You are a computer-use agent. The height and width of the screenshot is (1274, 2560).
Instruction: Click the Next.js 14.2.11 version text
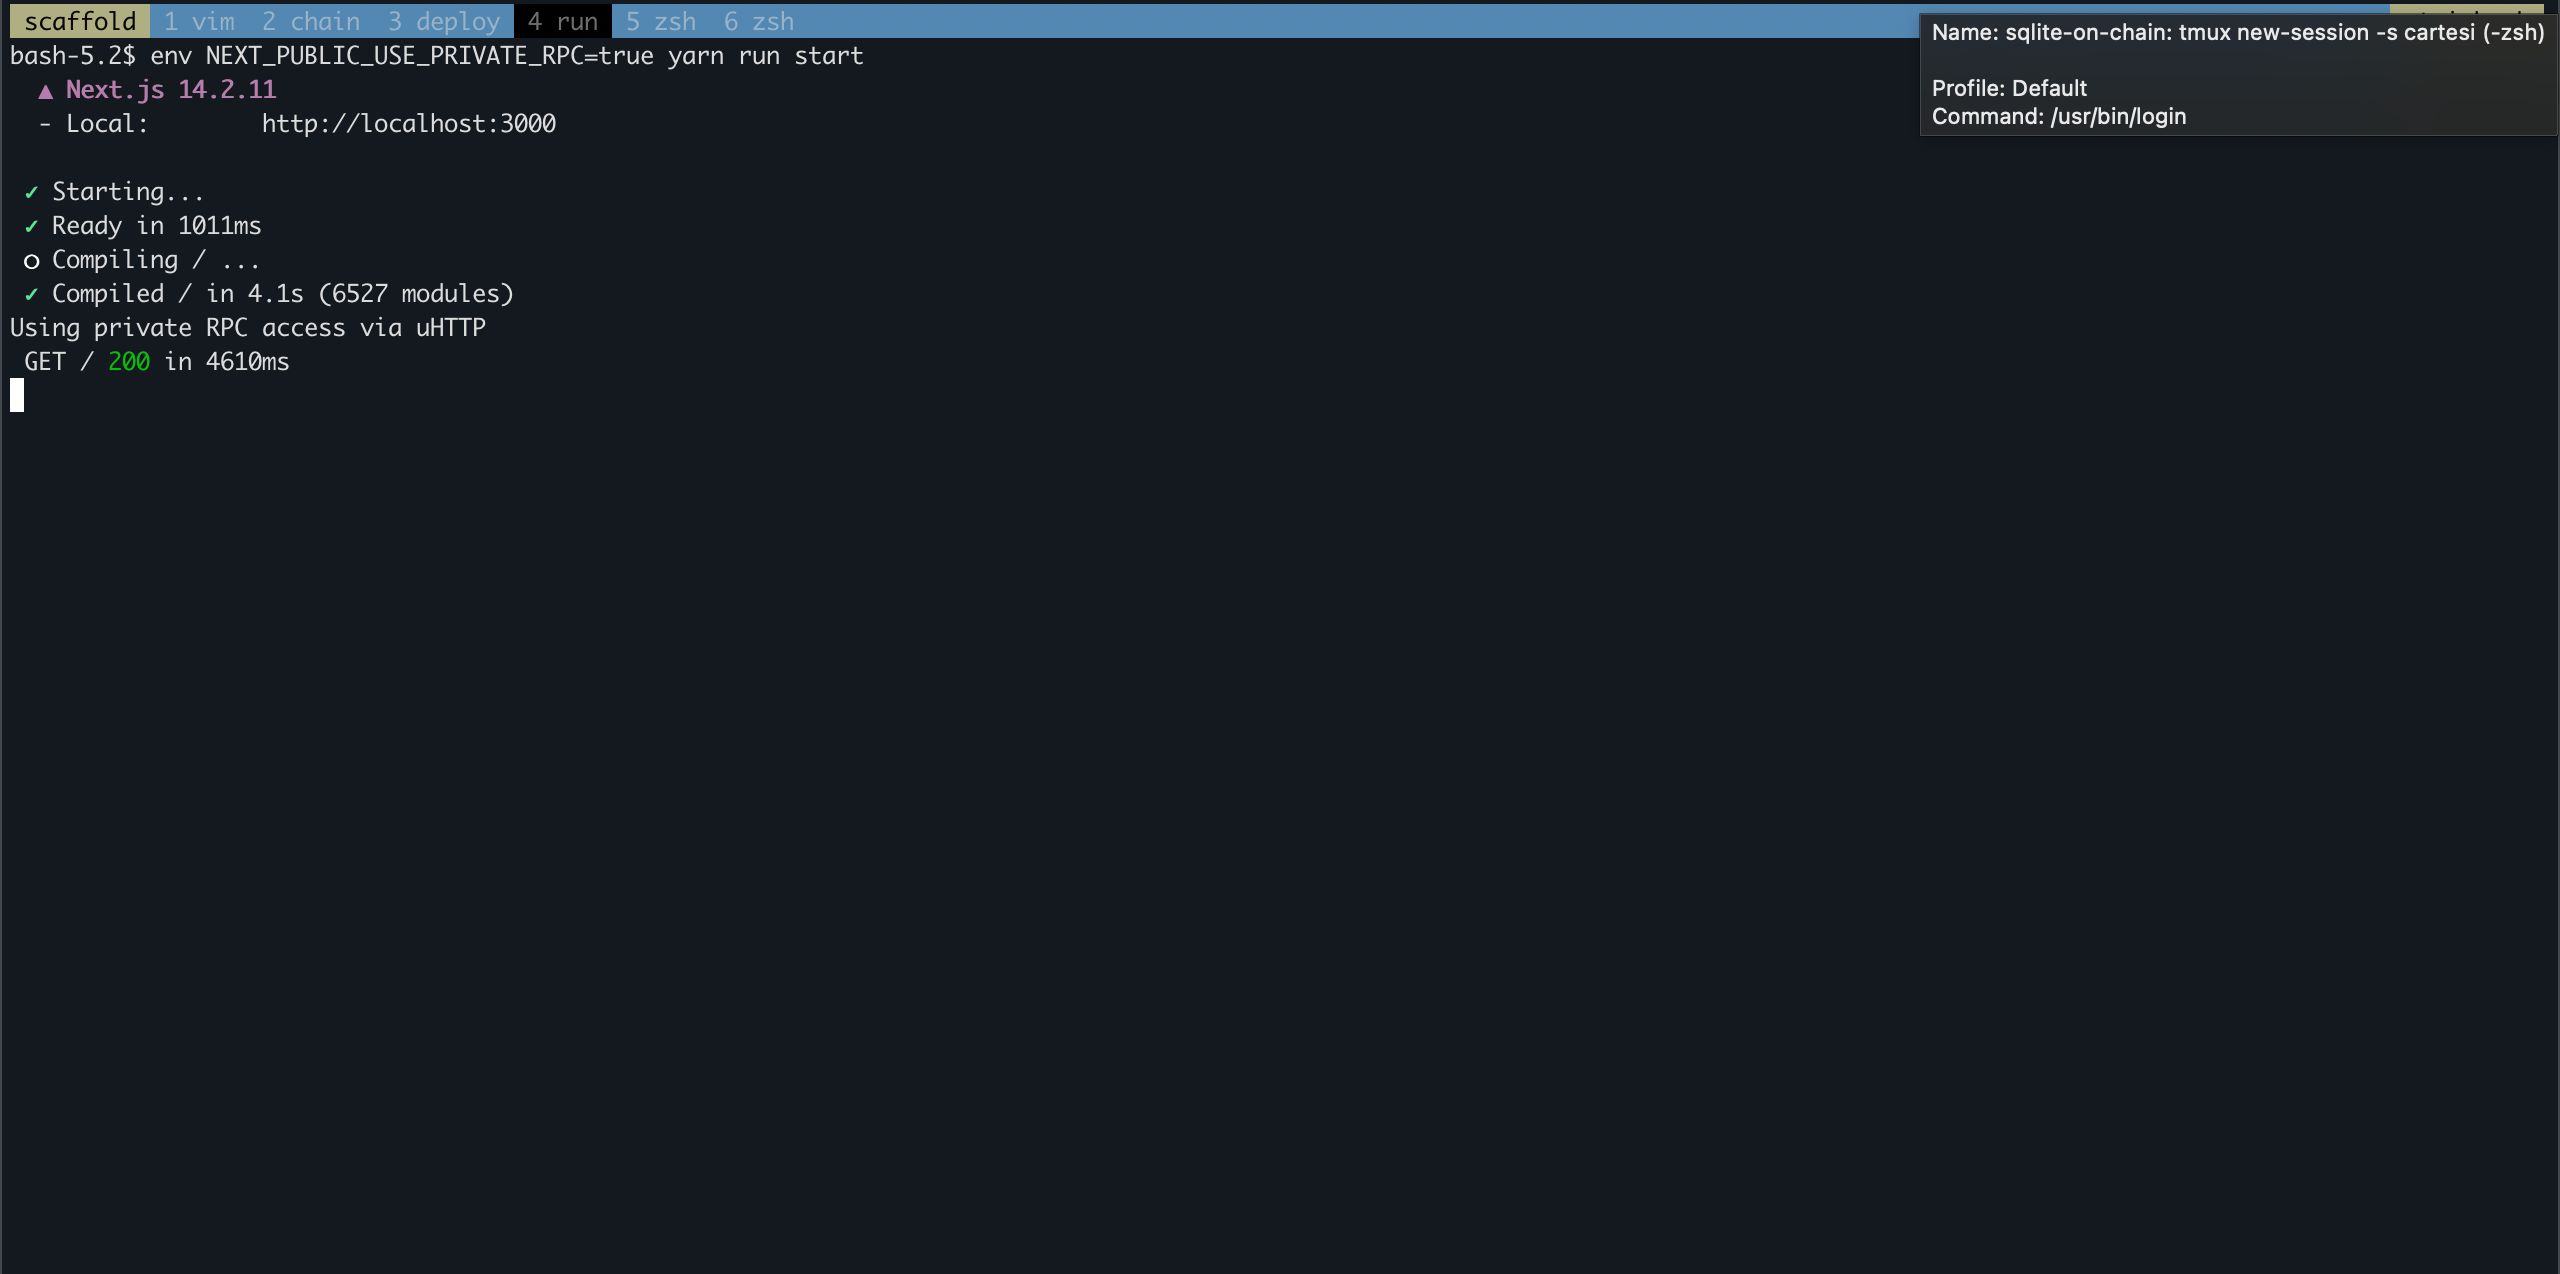click(171, 89)
